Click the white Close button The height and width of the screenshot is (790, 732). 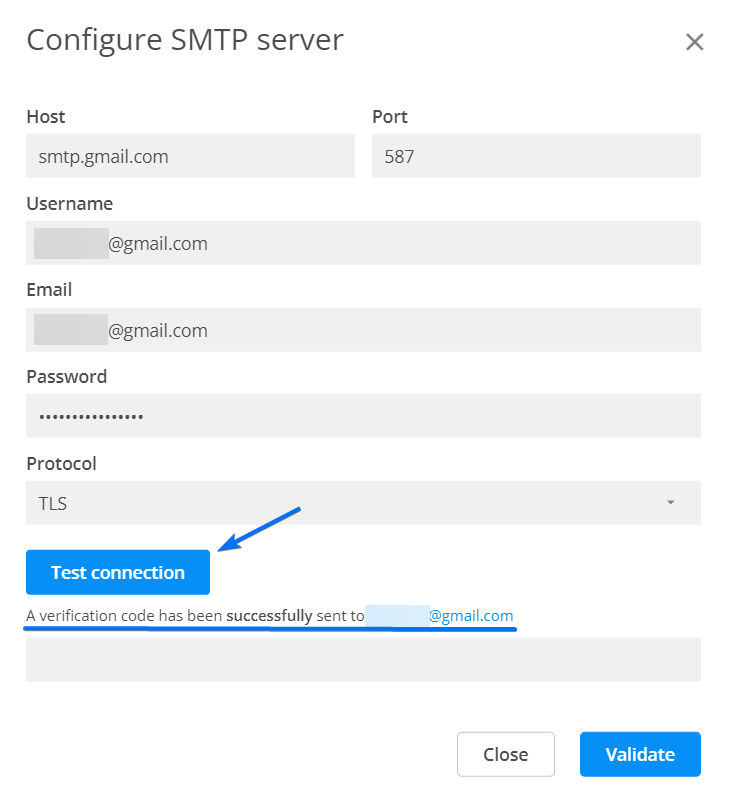(505, 755)
